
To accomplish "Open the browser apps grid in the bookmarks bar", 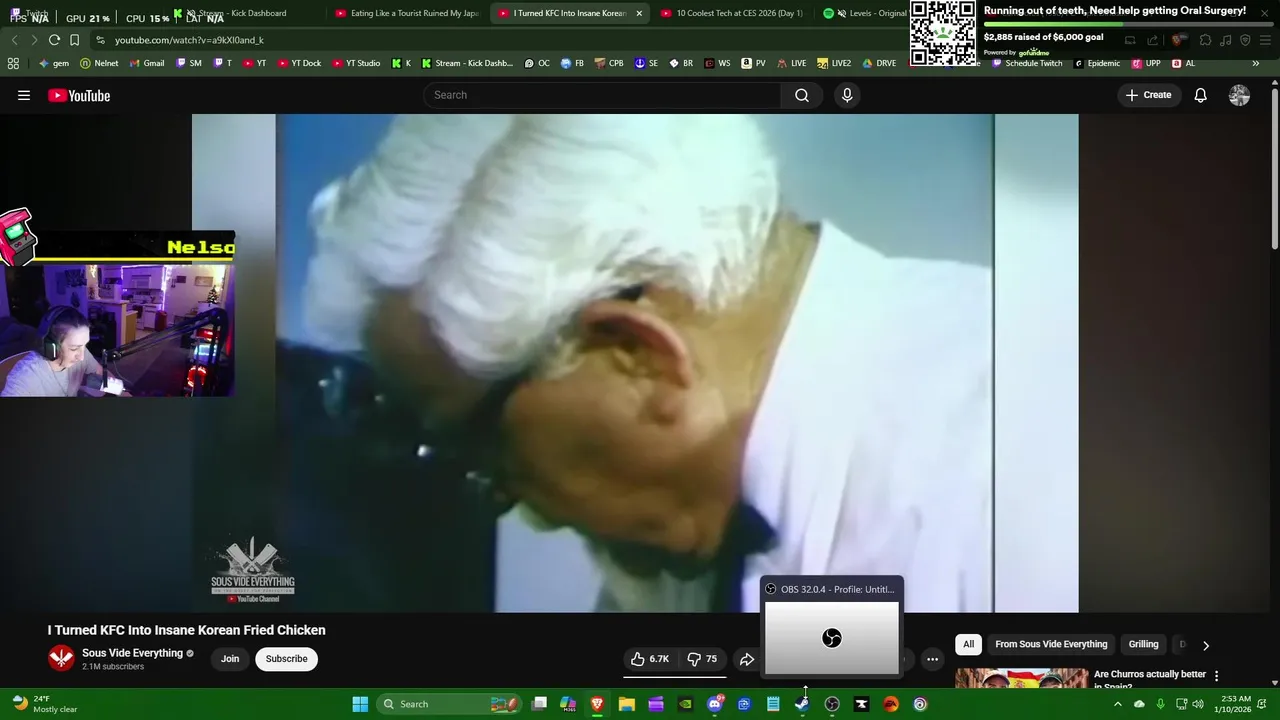I will point(13,63).
